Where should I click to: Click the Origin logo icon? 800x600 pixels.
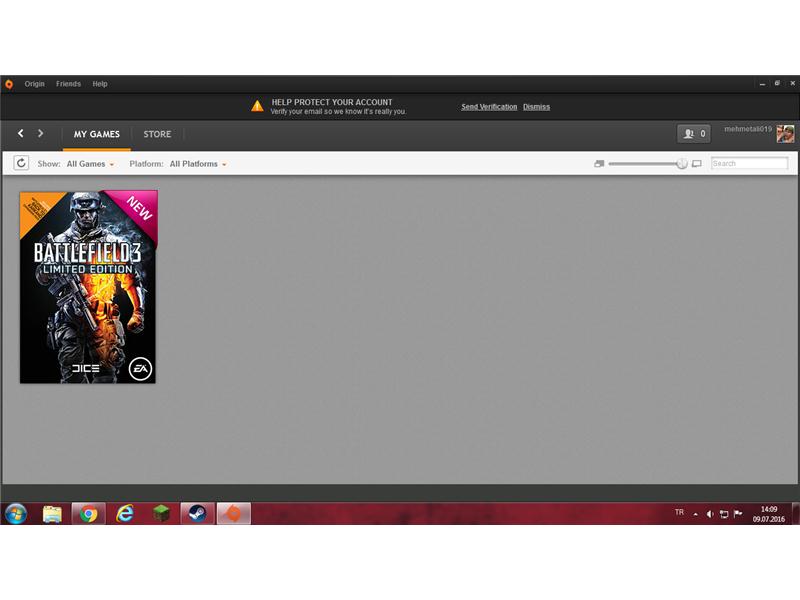click(9, 84)
